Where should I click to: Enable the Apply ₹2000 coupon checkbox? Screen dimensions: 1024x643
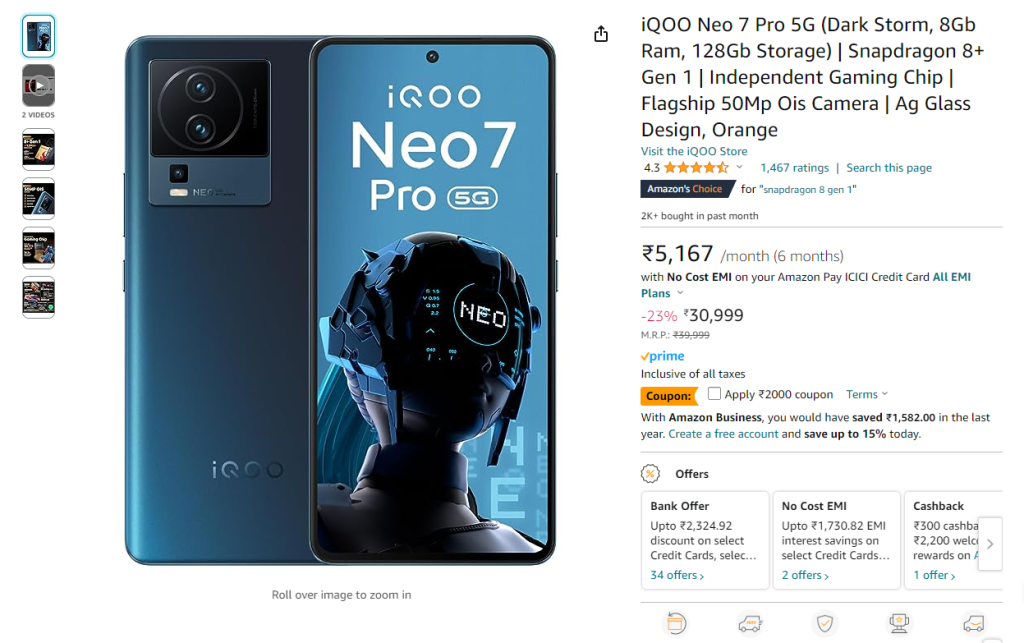point(715,394)
